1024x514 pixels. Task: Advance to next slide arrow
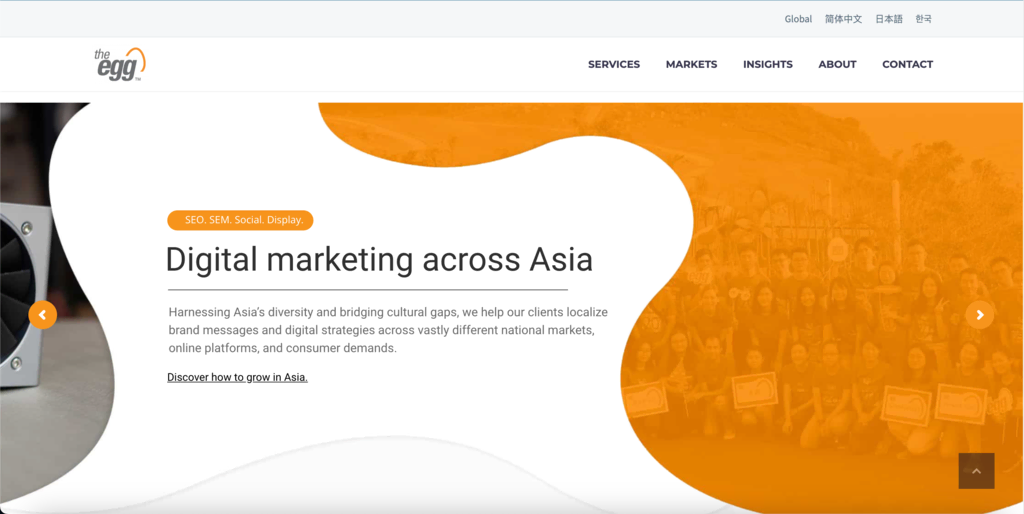980,315
